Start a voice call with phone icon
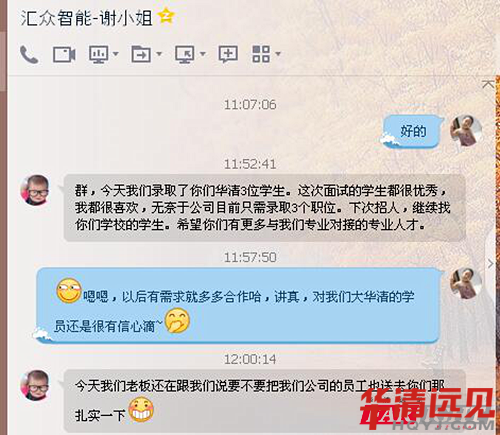 (29, 54)
